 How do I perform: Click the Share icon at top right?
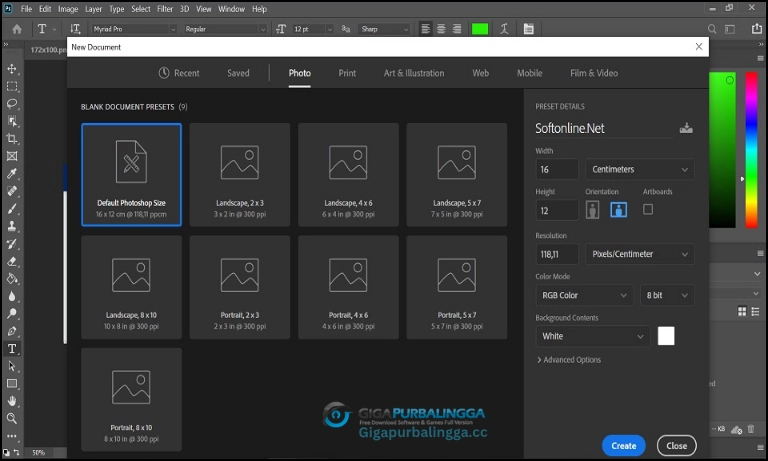(757, 29)
